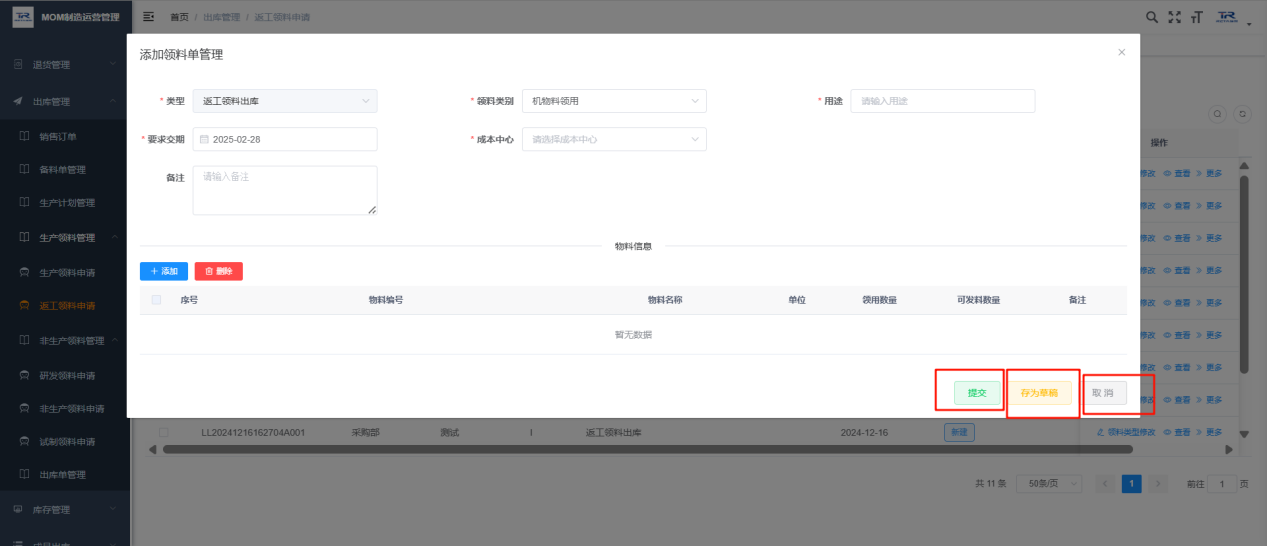Image resolution: width=1267 pixels, height=546 pixels.
Task: Click the 采购部 cell in last row
Action: [x=363, y=433]
